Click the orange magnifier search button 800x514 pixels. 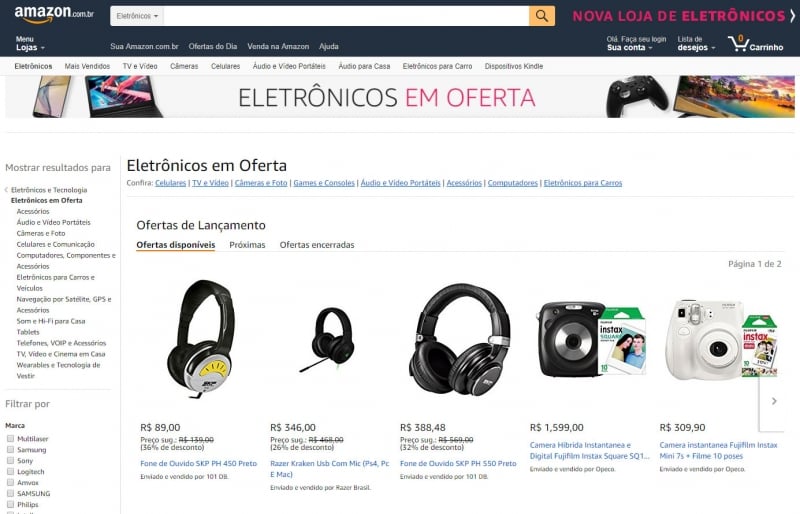(542, 16)
